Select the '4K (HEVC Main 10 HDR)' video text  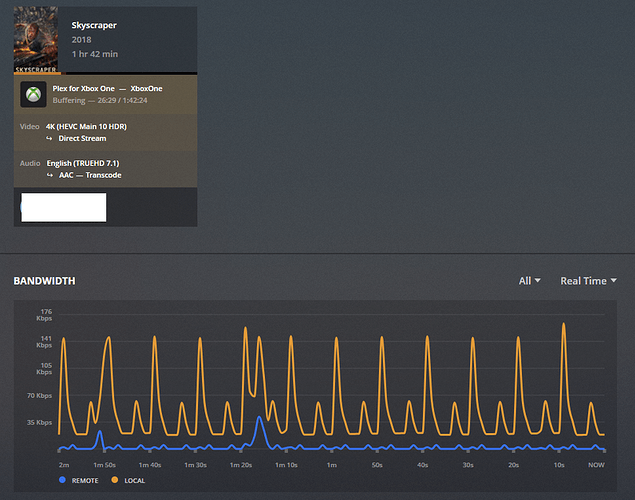click(x=86, y=127)
